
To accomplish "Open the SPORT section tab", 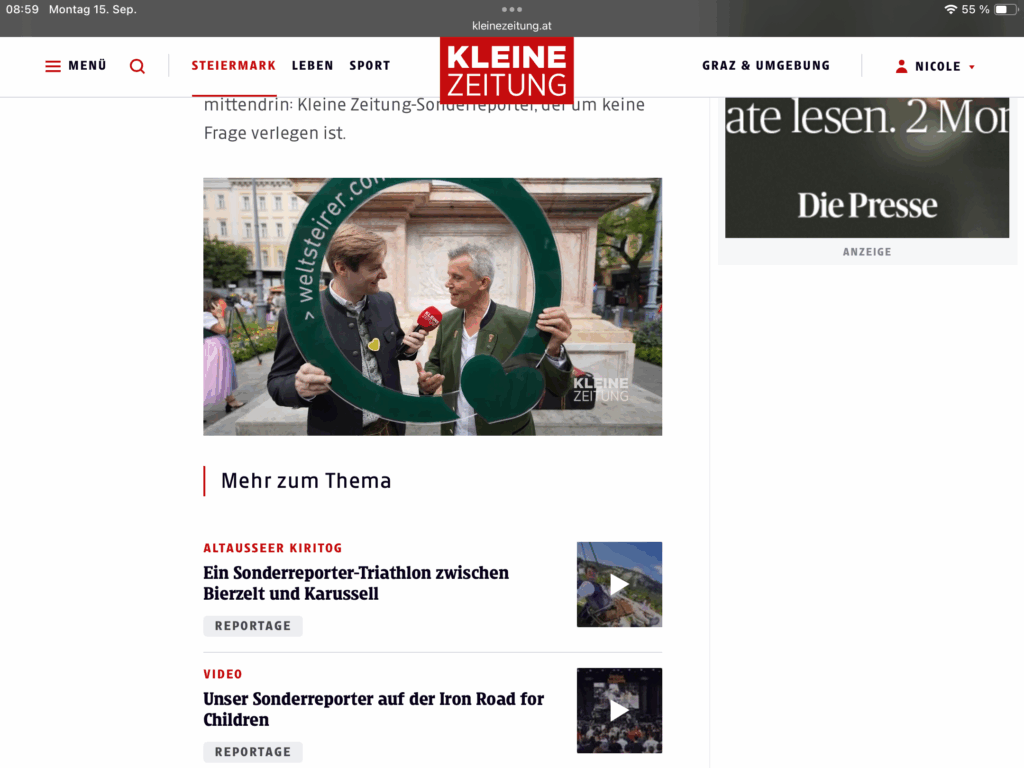I will tap(370, 65).
